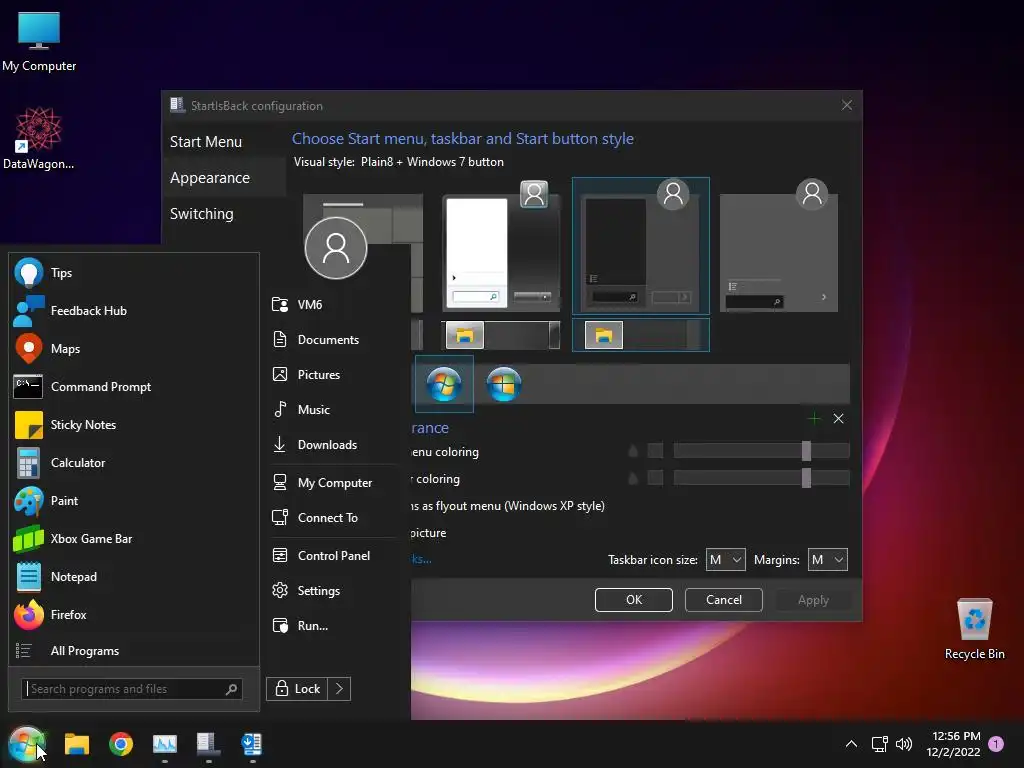Select the light taskbar style thumbnail

tap(502, 335)
